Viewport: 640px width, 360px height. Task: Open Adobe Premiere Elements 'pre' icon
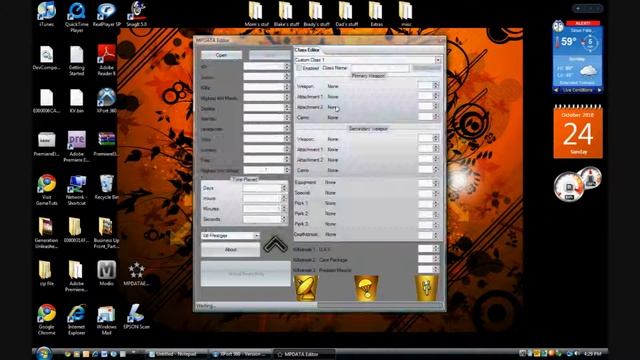tap(76, 147)
